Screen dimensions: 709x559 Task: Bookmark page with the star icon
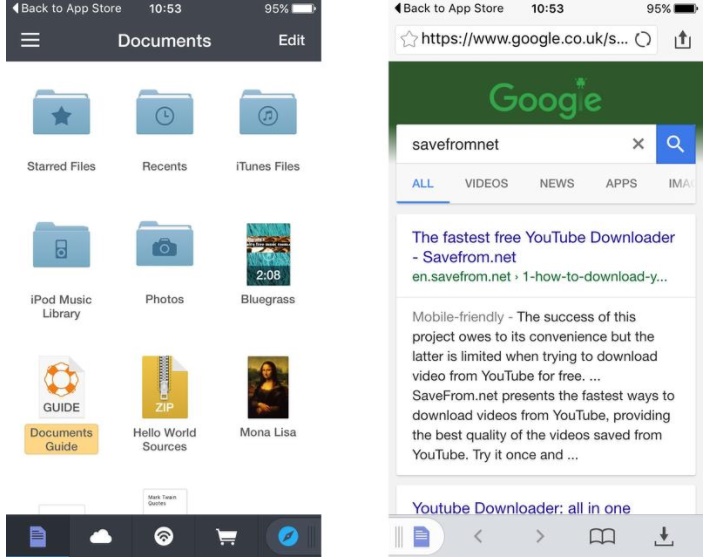[409, 39]
